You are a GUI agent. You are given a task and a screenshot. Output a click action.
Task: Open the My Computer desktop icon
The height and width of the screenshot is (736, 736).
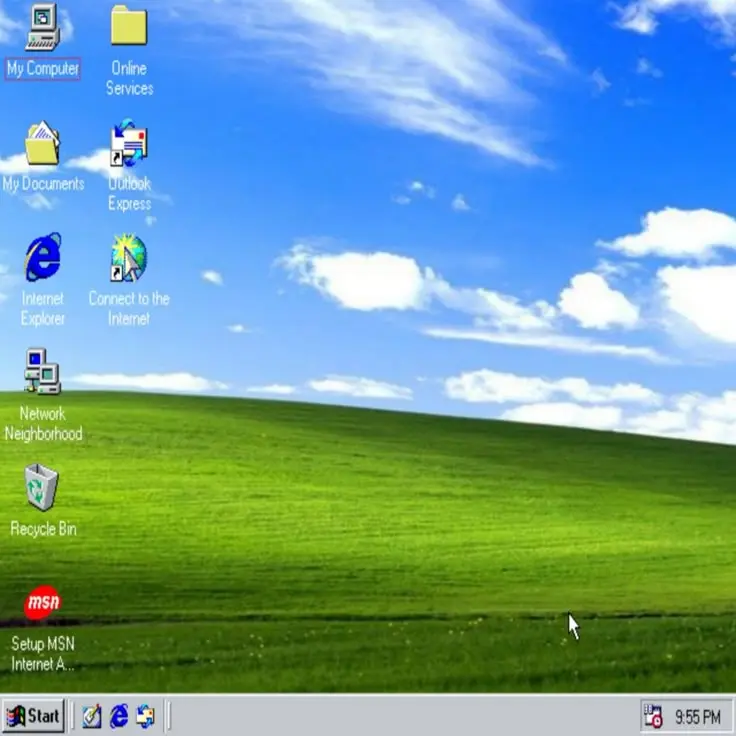[42, 28]
